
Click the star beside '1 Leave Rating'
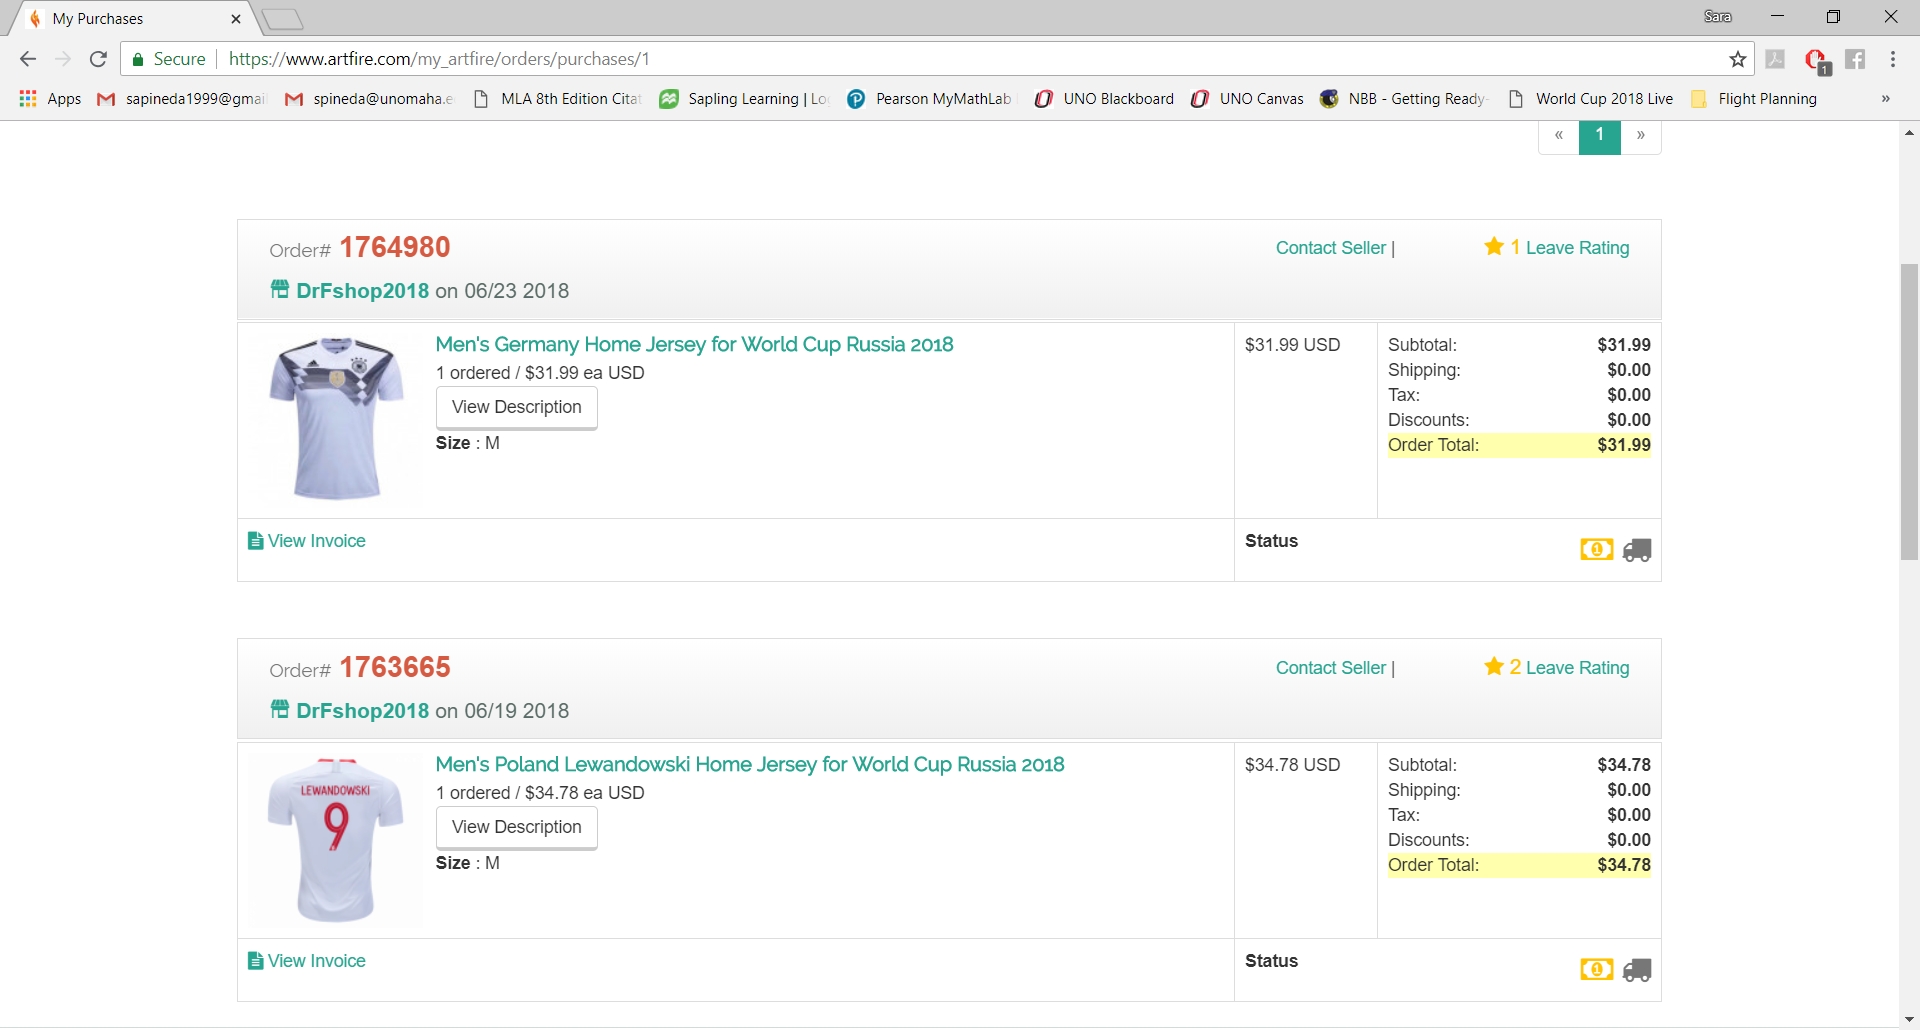click(x=1494, y=247)
